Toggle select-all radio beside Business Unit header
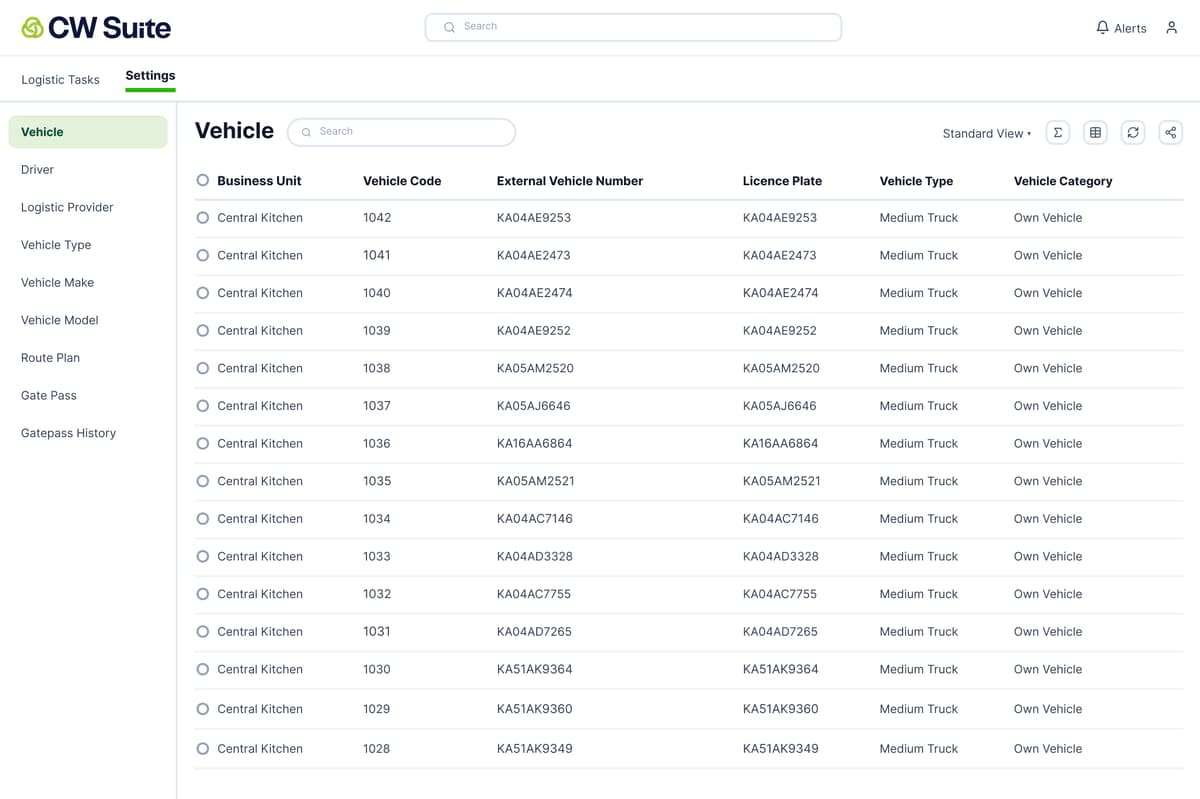This screenshot has height=799, width=1200. pyautogui.click(x=203, y=181)
